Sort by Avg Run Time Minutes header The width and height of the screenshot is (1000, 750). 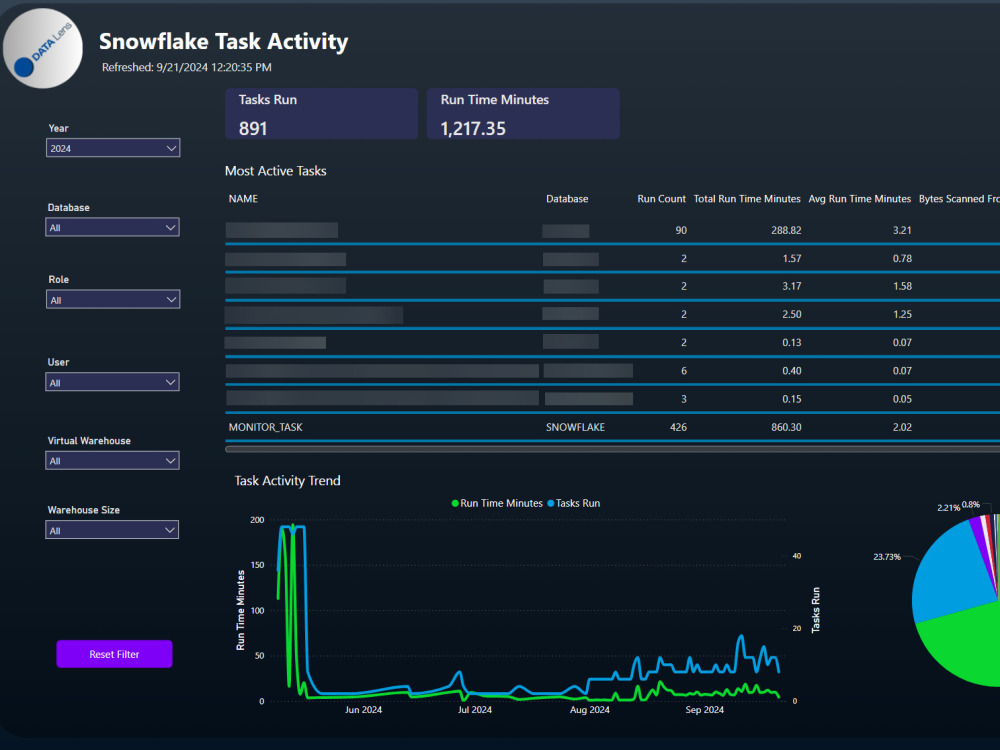pos(860,199)
